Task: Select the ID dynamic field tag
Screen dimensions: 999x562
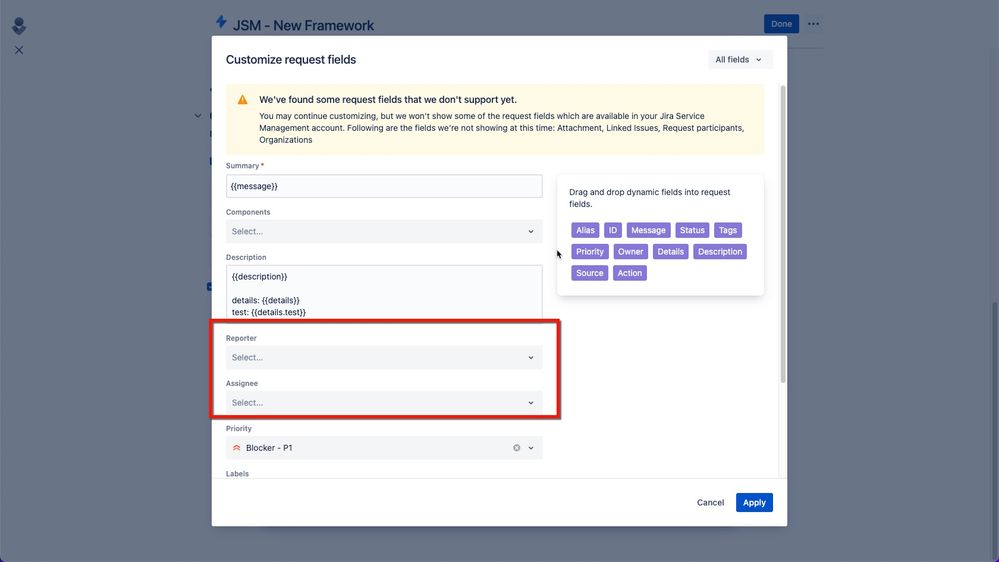Action: pos(613,230)
